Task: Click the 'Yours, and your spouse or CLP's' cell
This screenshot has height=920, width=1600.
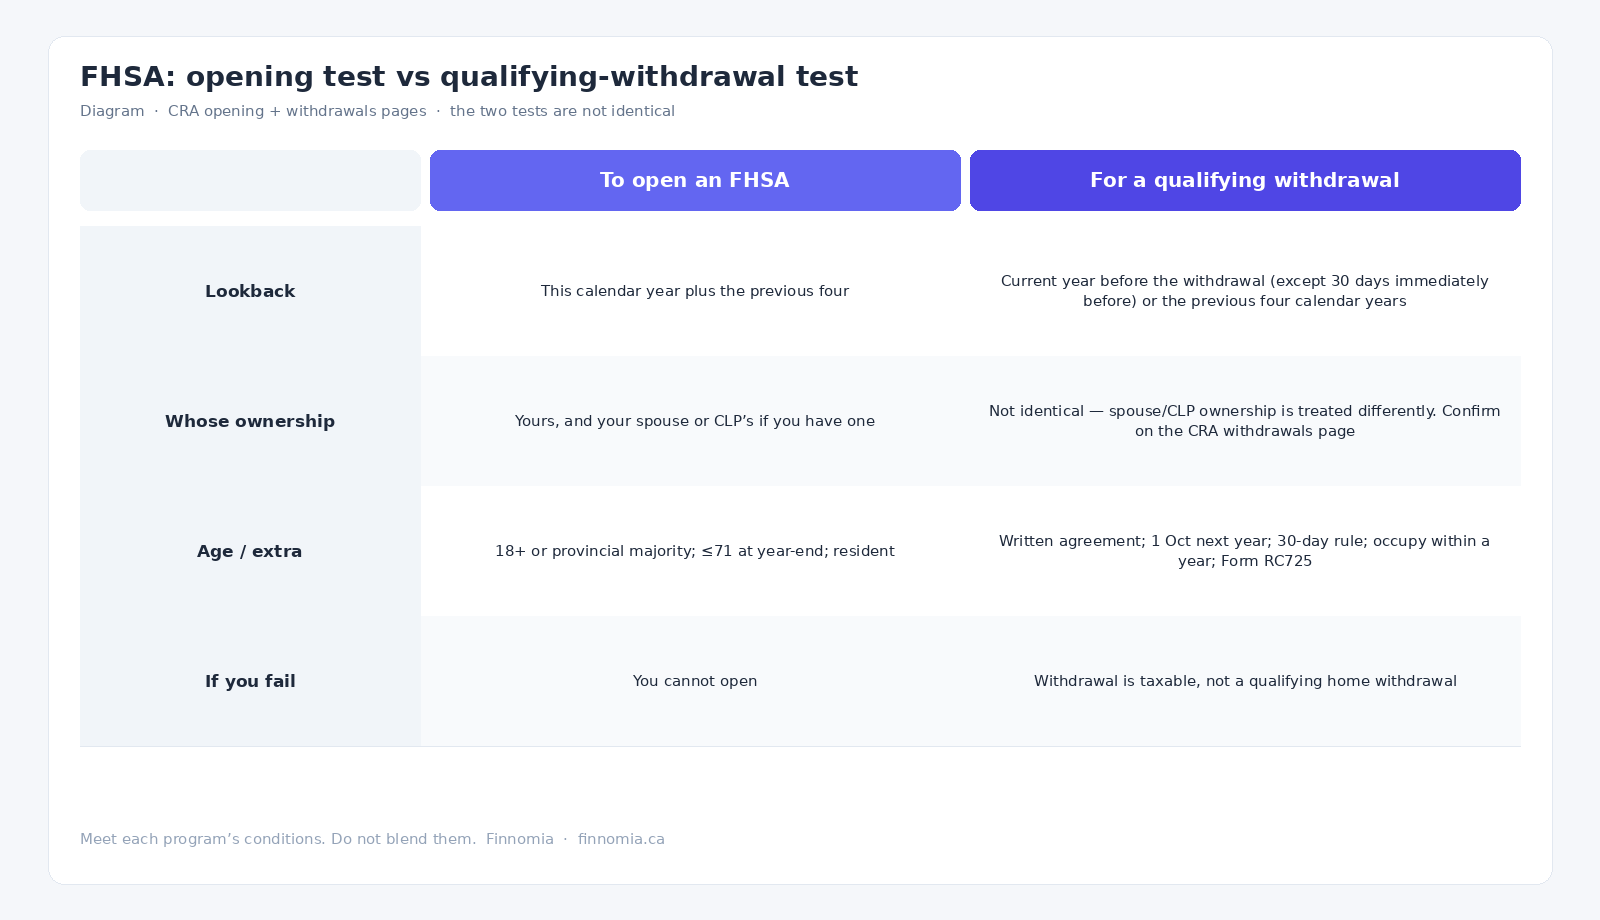Action: coord(695,421)
